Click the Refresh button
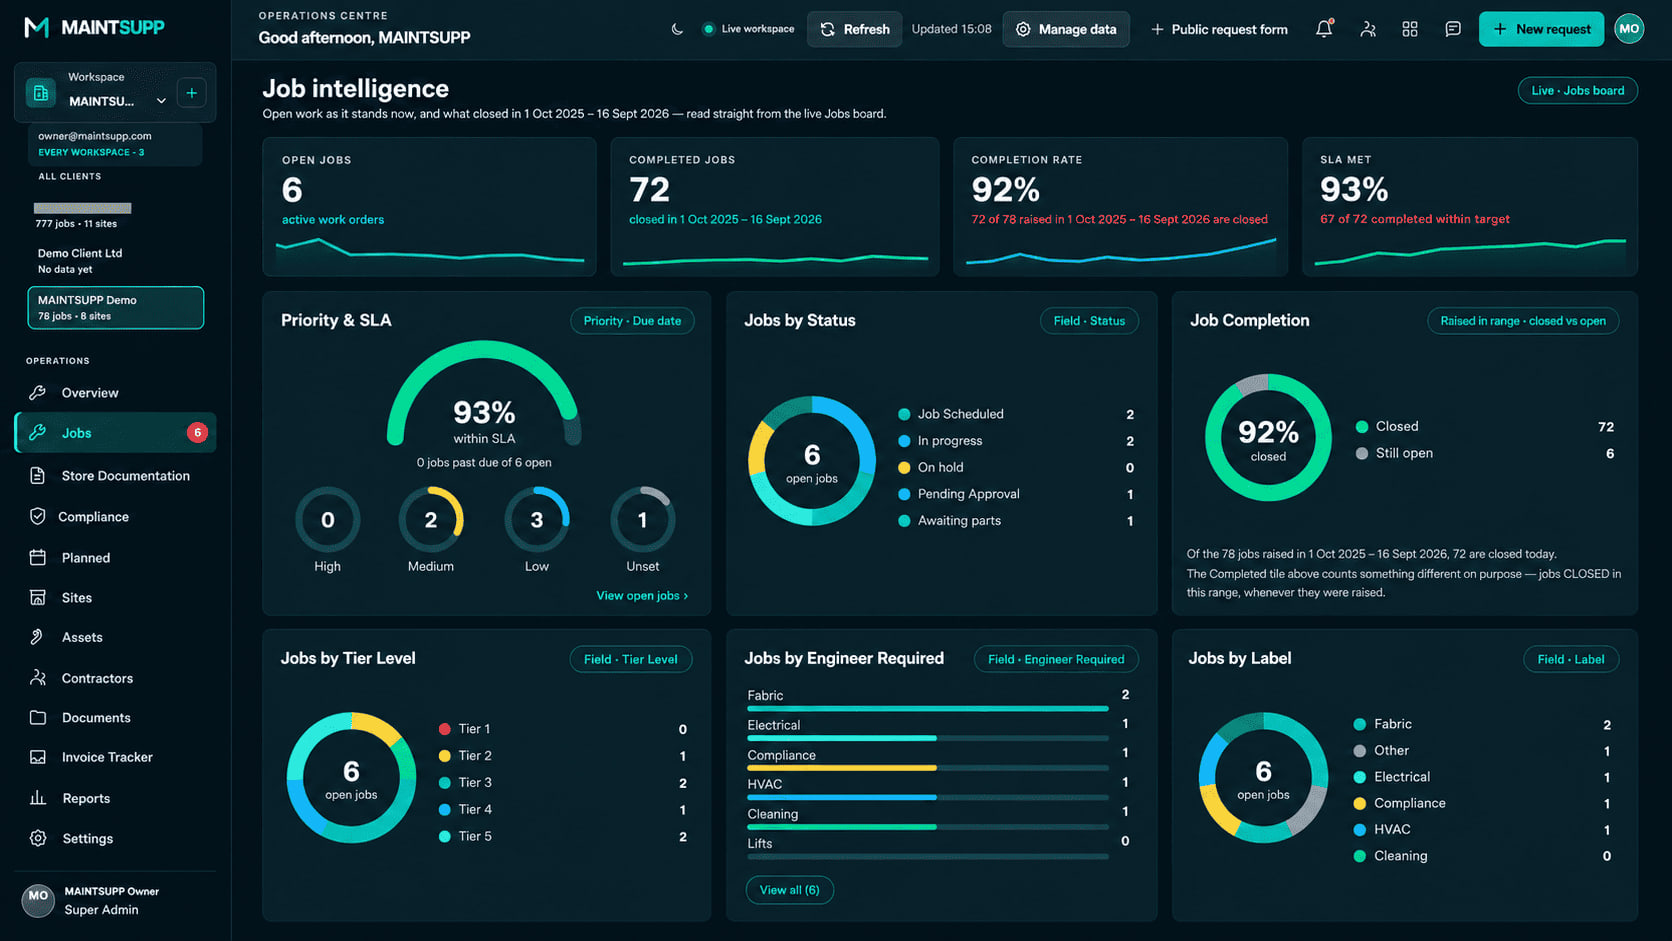Image resolution: width=1672 pixels, height=941 pixels. tap(855, 29)
